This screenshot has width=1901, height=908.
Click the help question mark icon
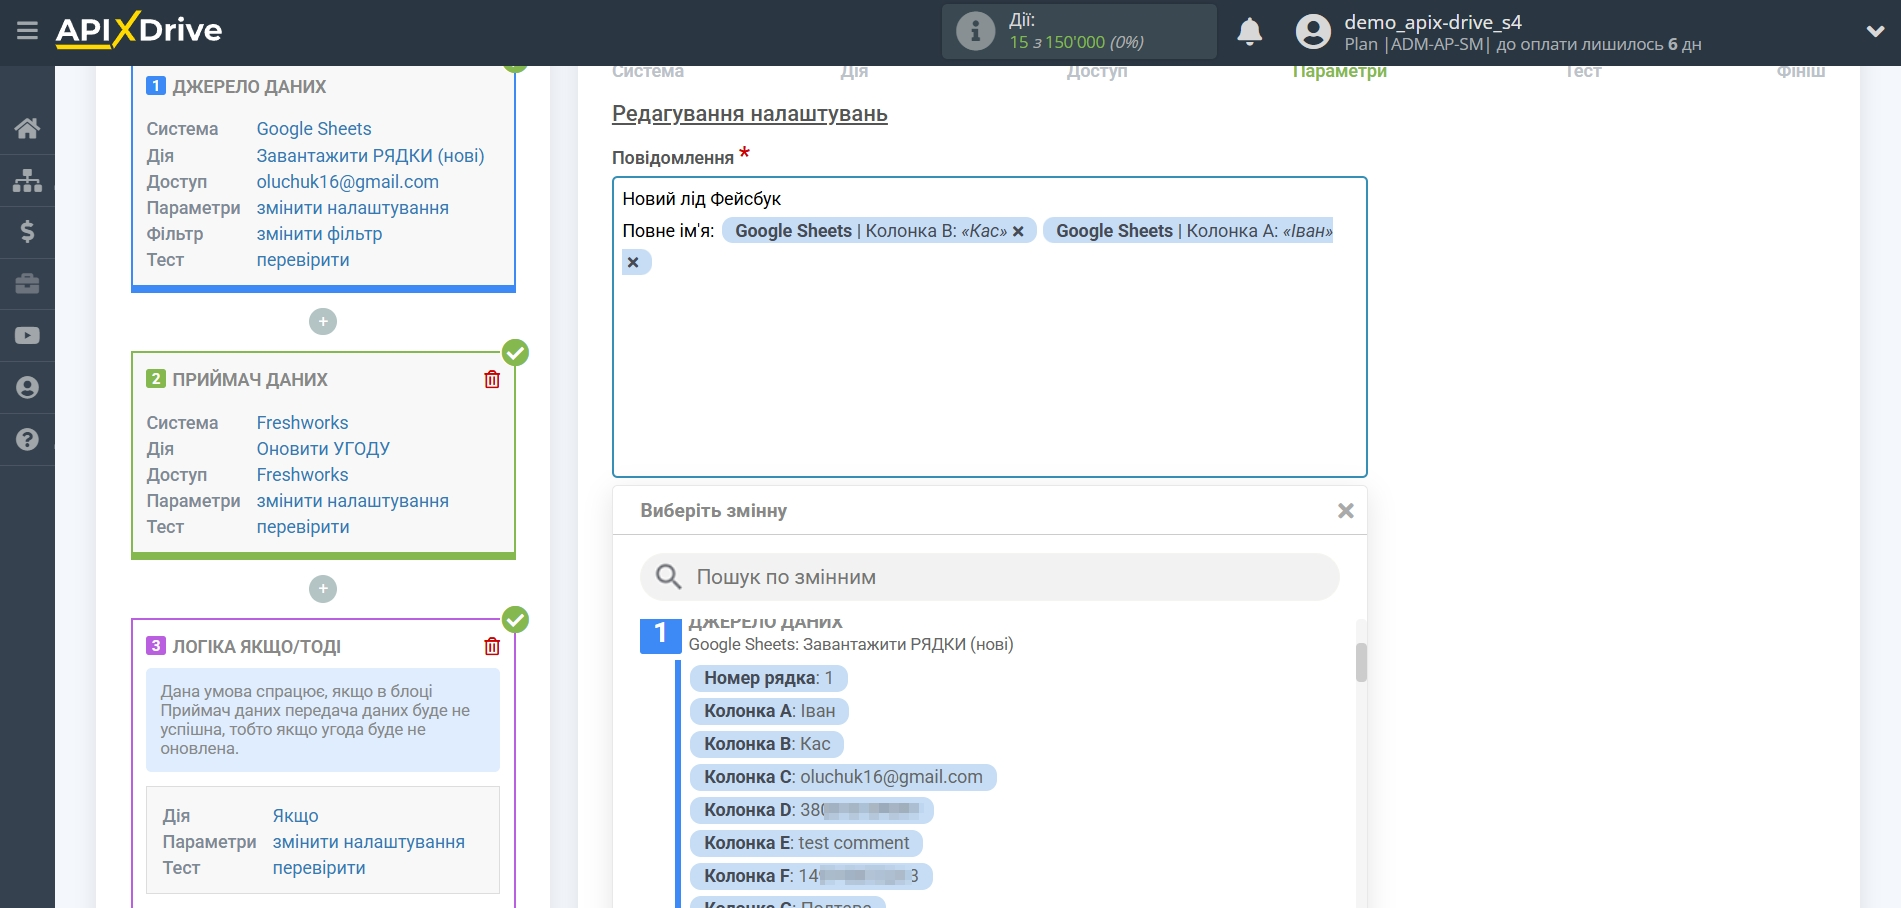coord(27,439)
